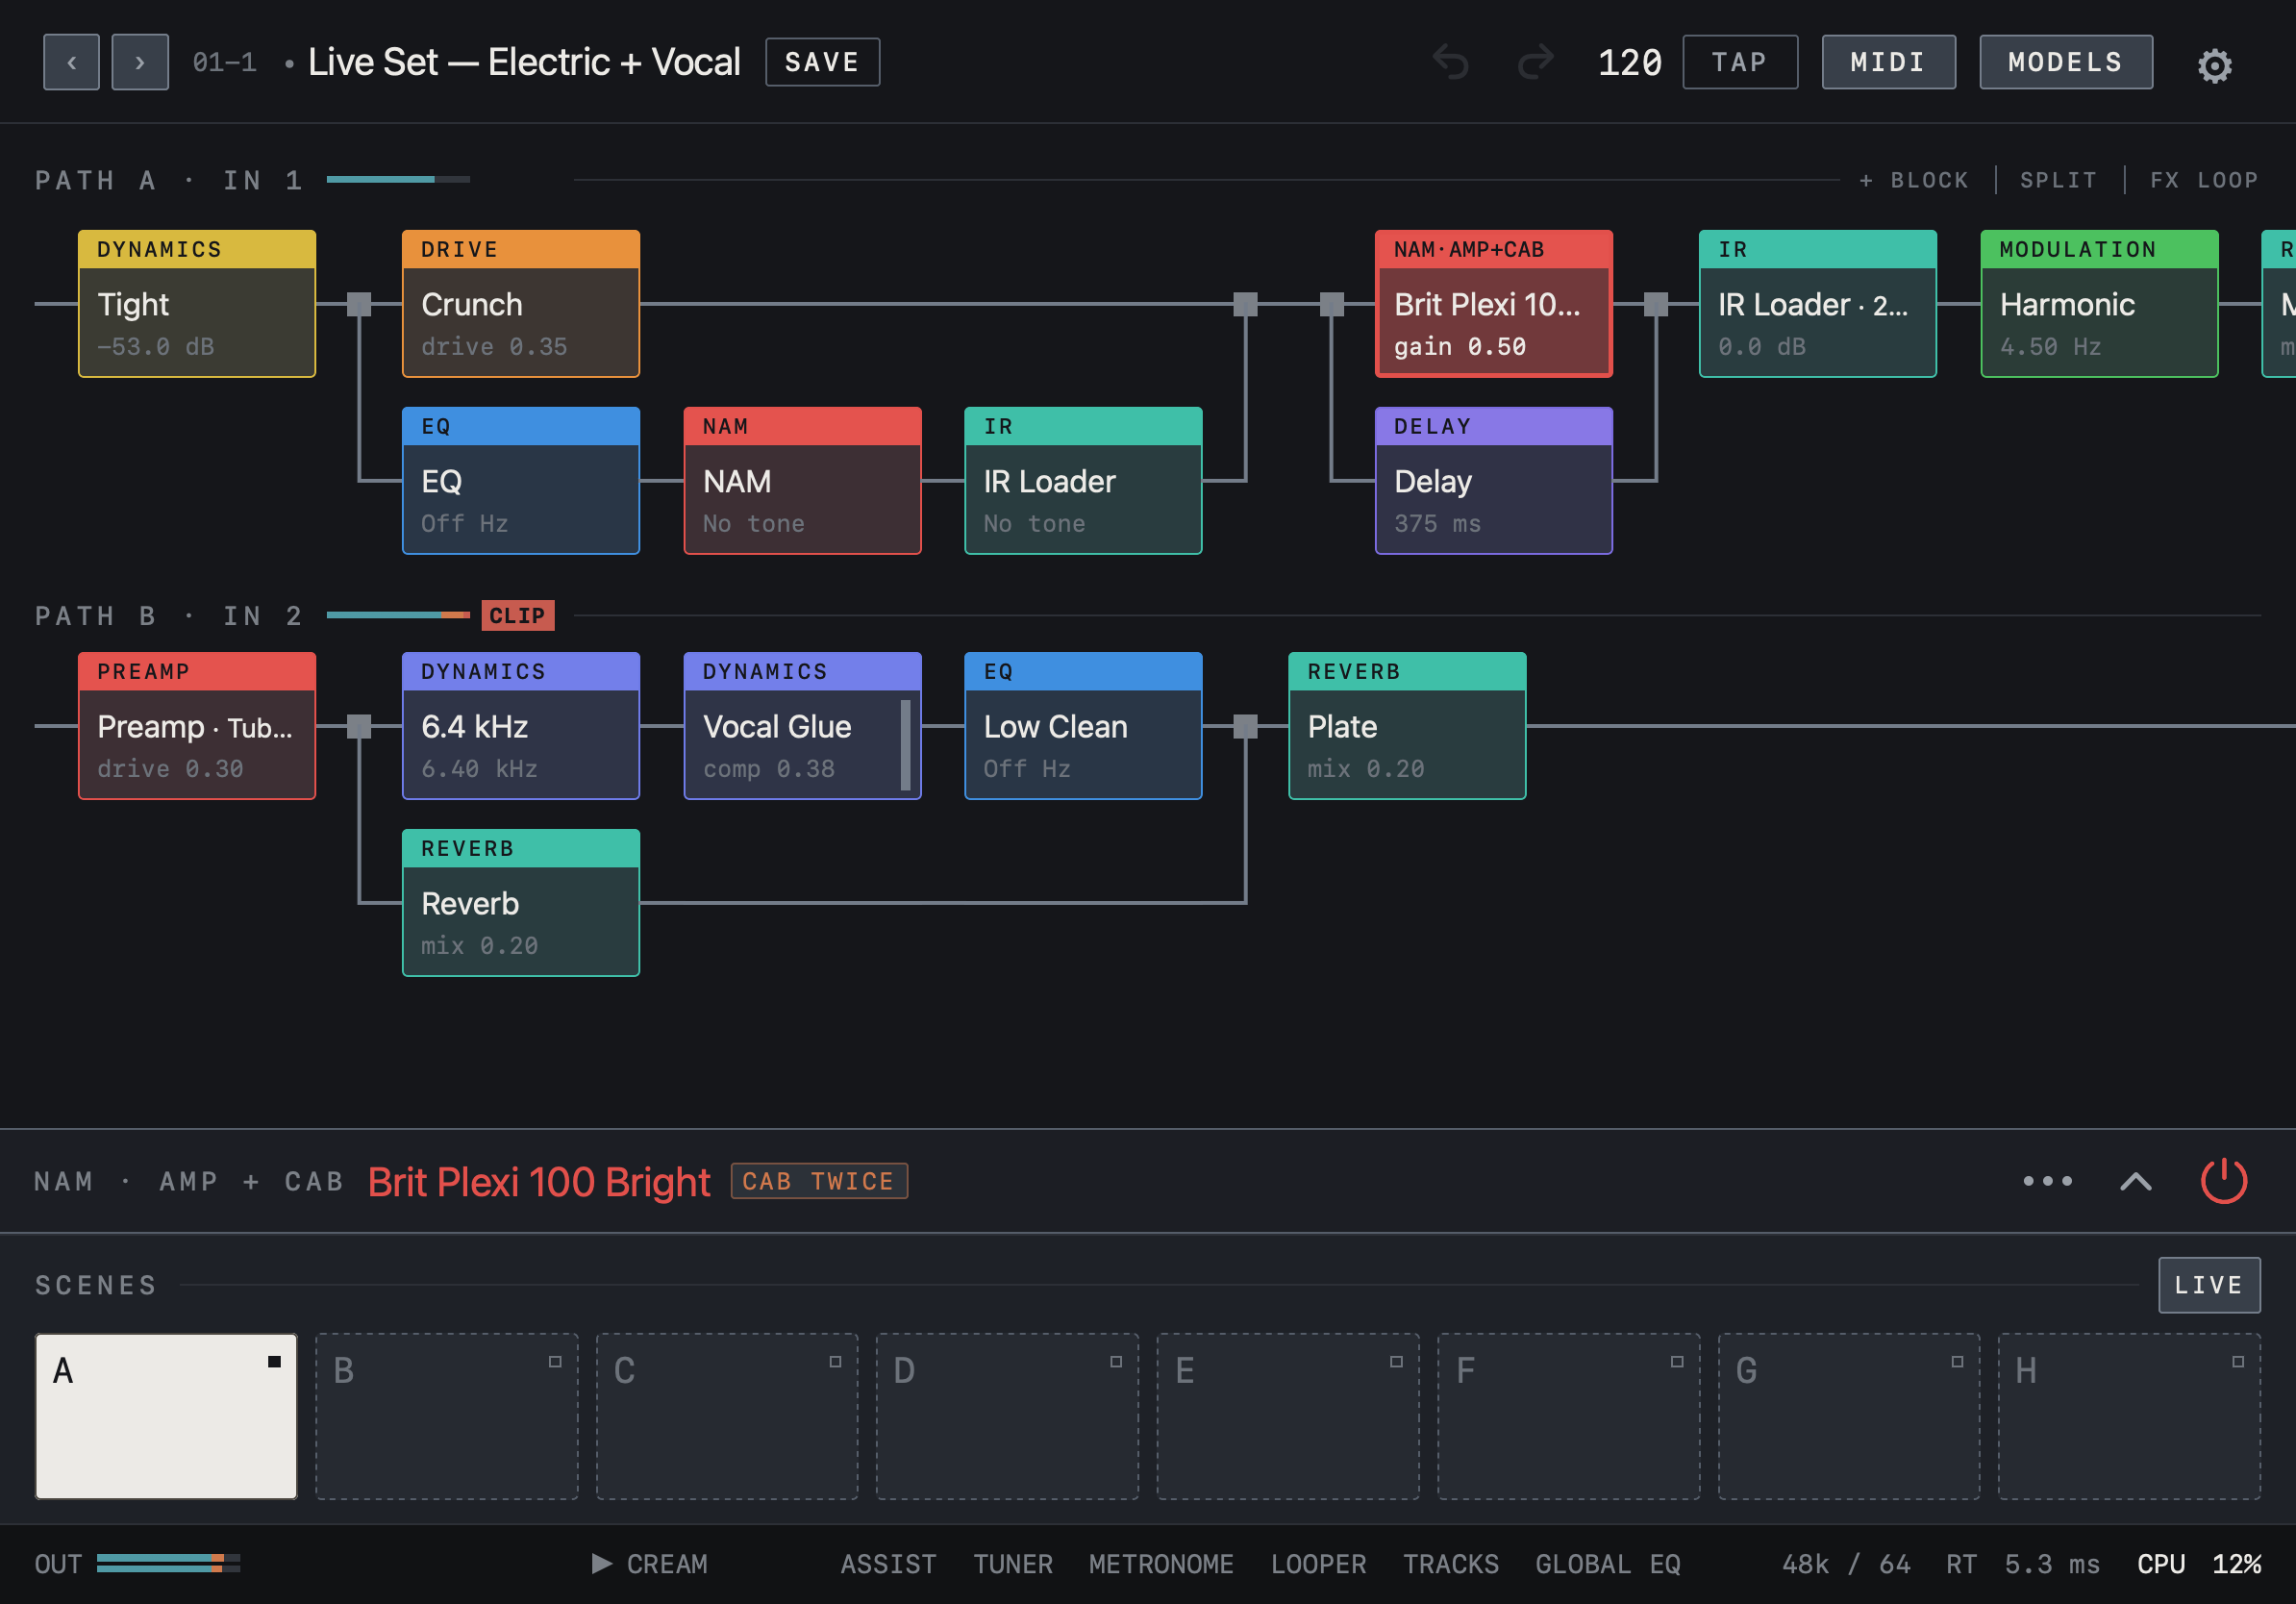Click the OUT level meter
The height and width of the screenshot is (1604, 2296).
click(x=168, y=1563)
